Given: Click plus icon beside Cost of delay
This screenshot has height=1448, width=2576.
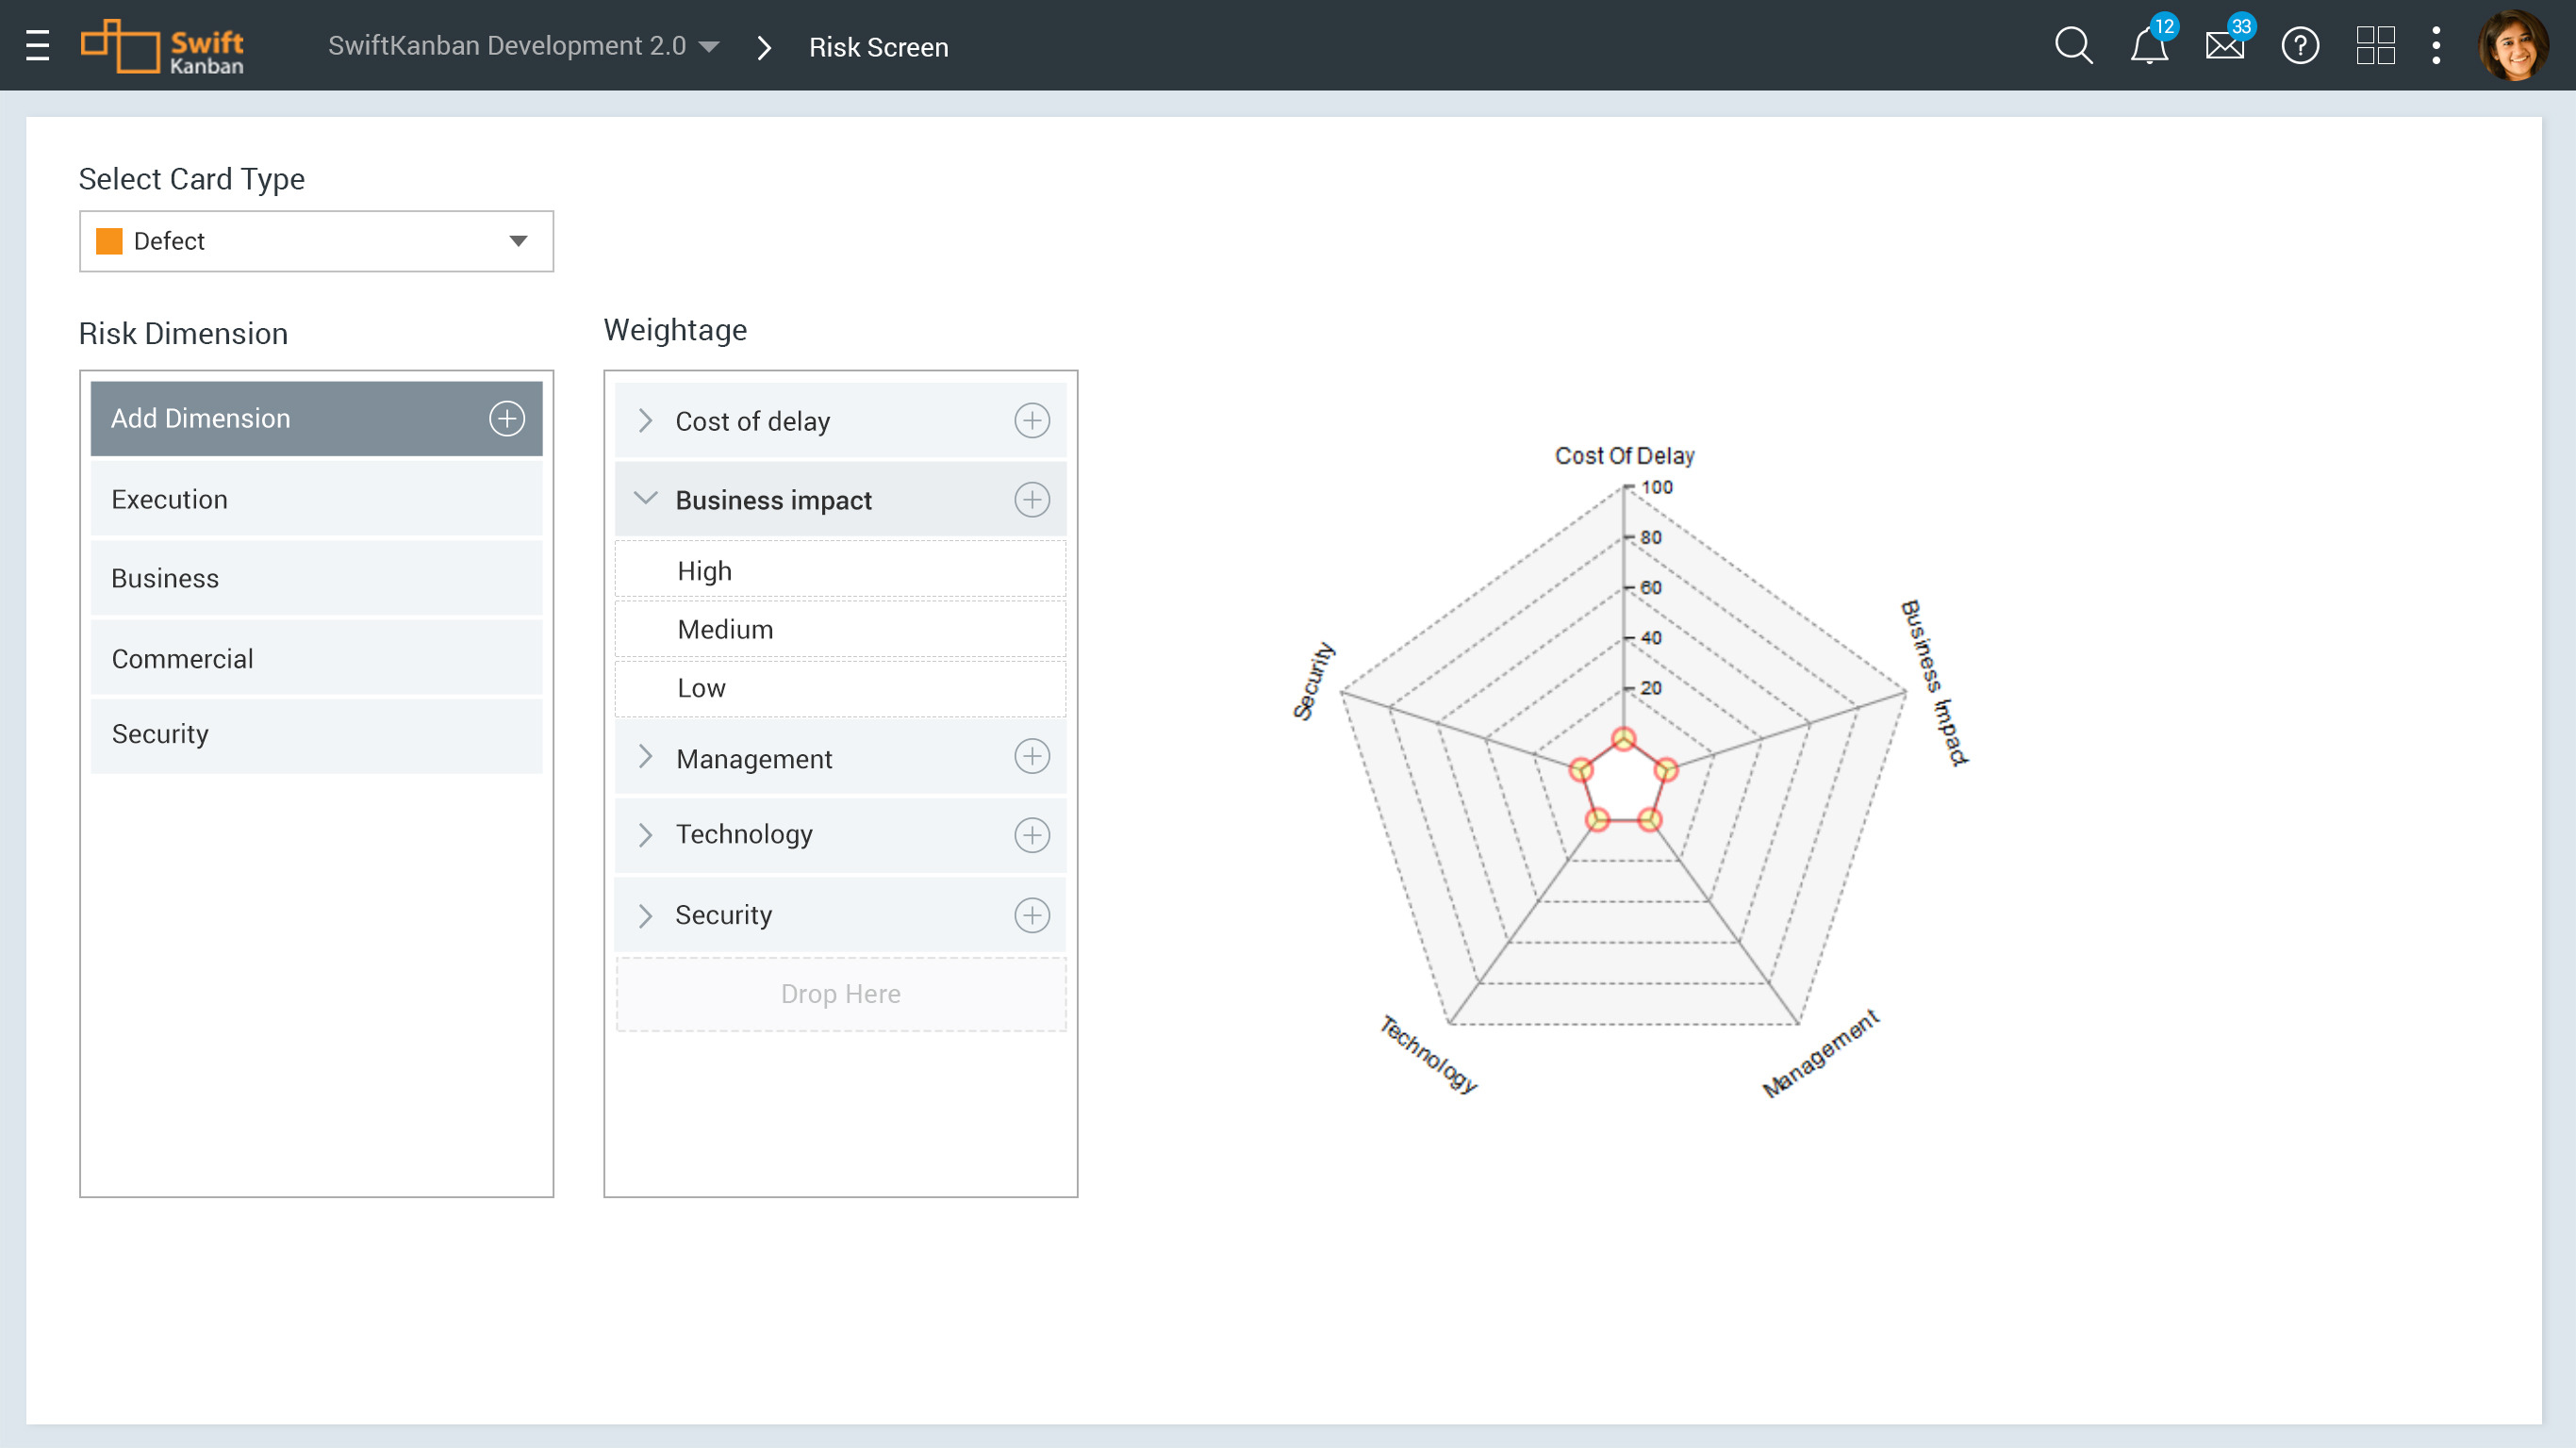Looking at the screenshot, I should (x=1032, y=421).
